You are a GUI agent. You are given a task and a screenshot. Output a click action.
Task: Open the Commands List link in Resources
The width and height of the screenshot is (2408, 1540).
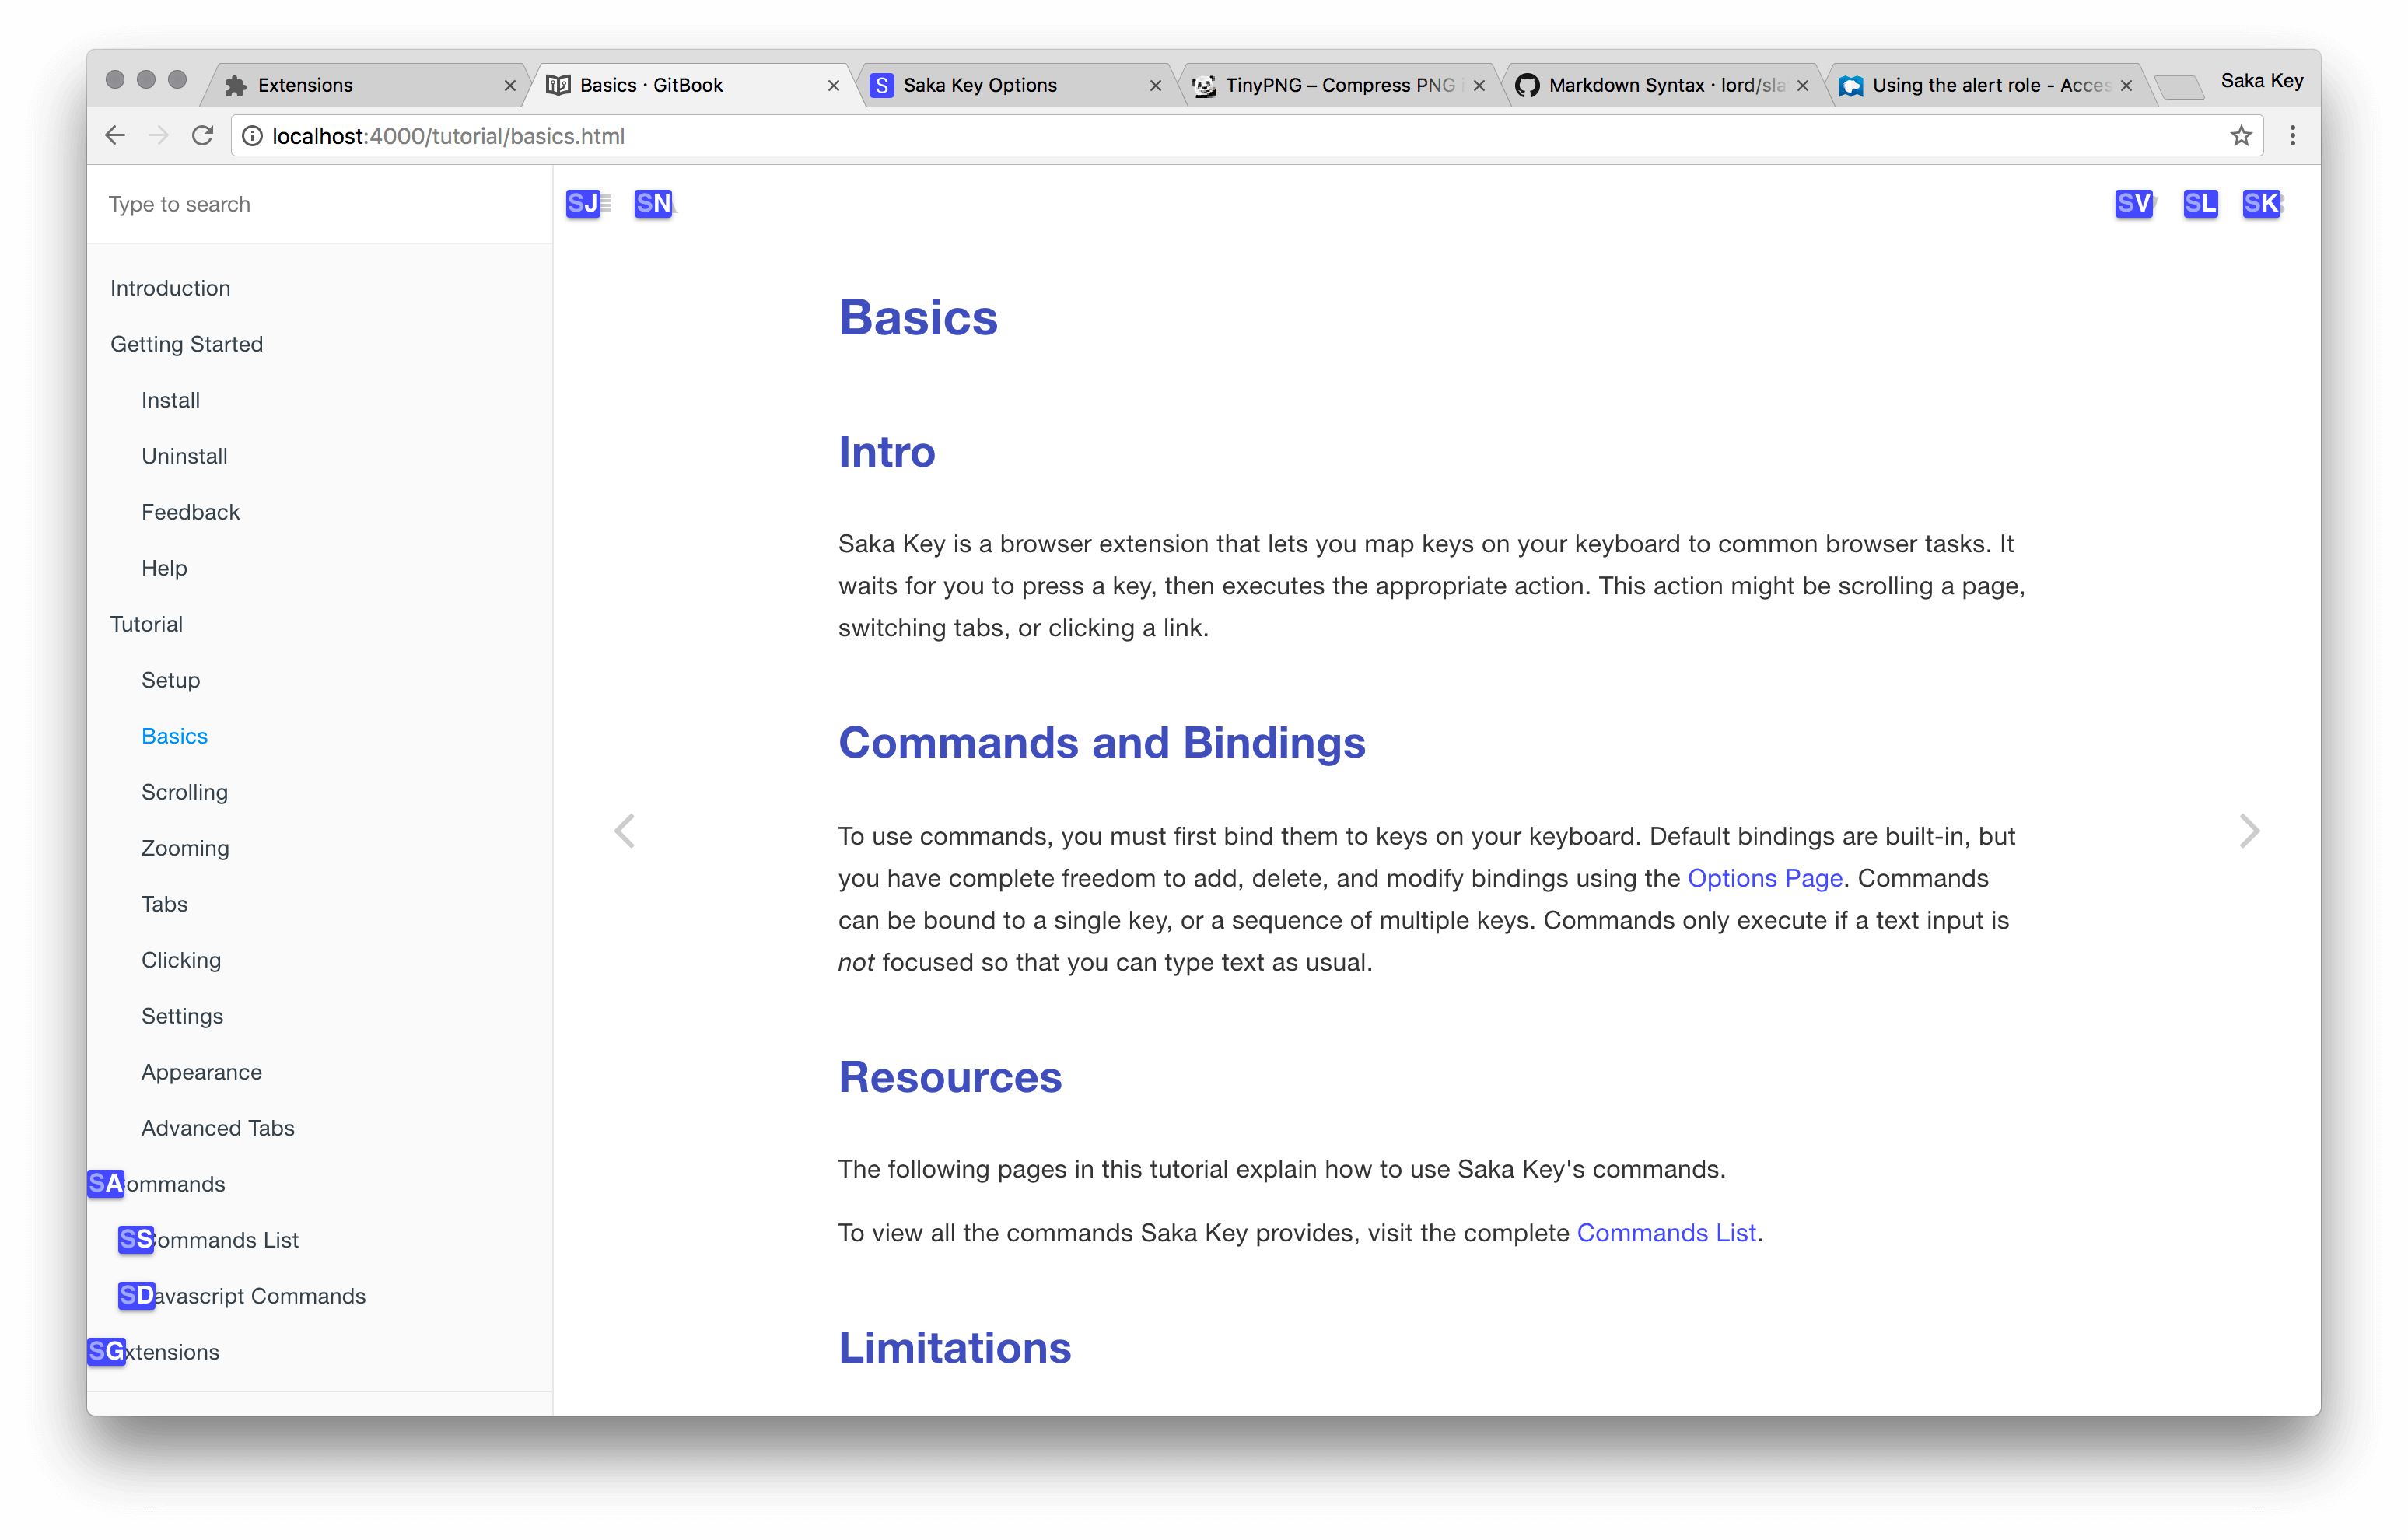[x=1666, y=1233]
